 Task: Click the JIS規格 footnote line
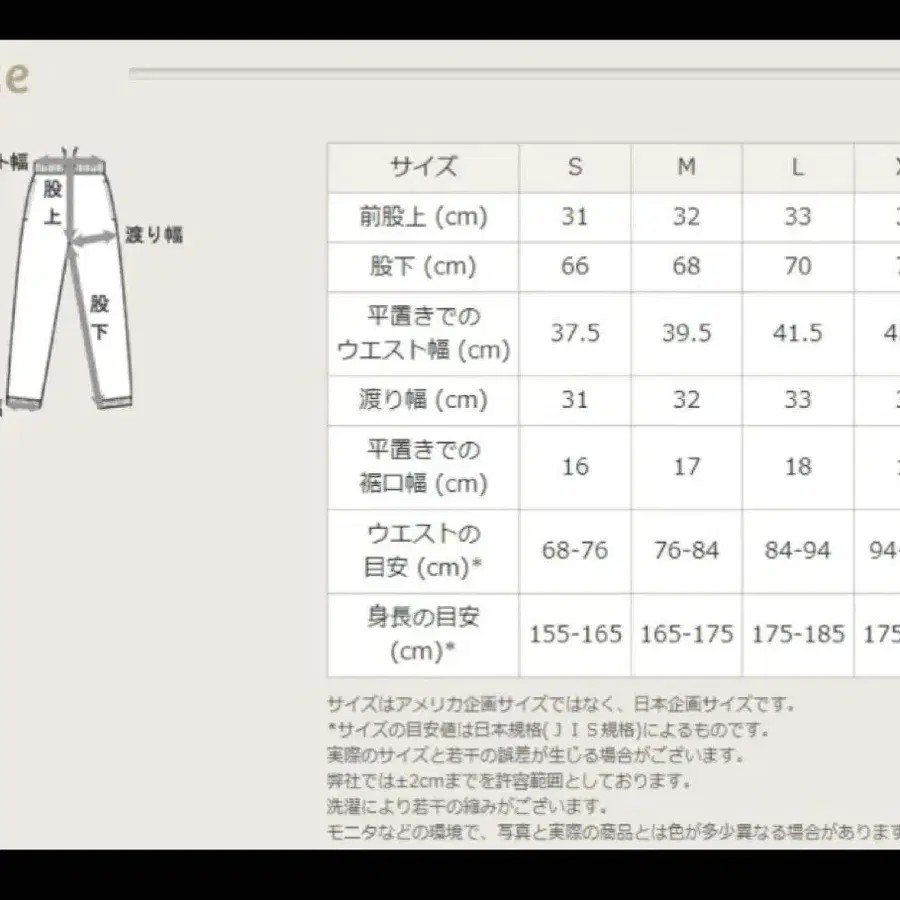548,730
